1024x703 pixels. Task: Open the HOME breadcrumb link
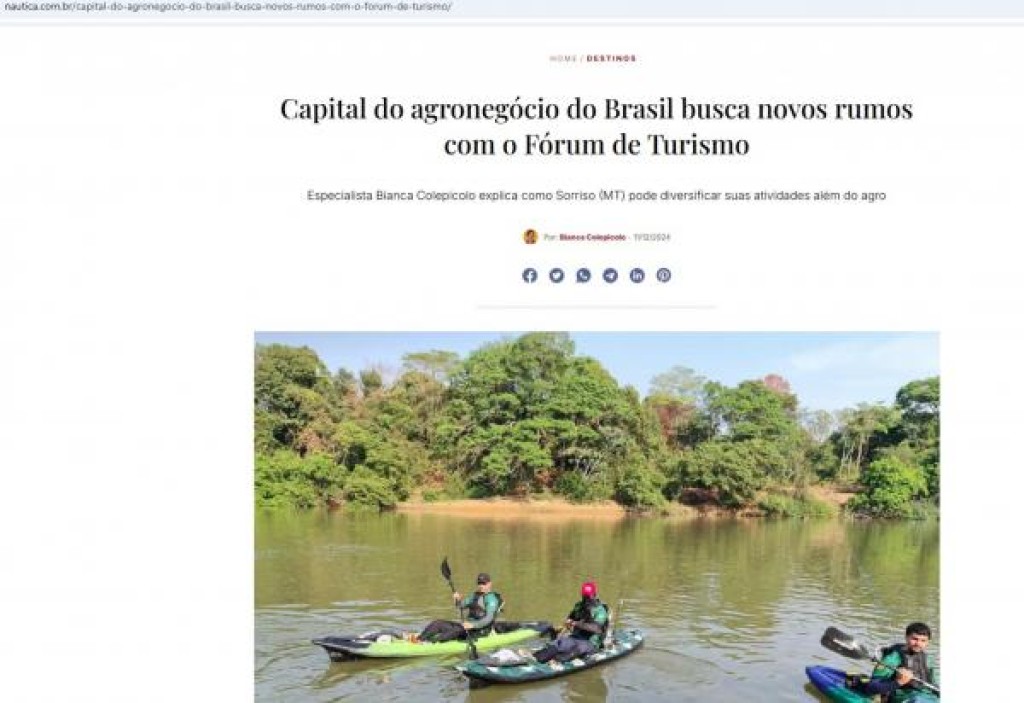(x=563, y=58)
